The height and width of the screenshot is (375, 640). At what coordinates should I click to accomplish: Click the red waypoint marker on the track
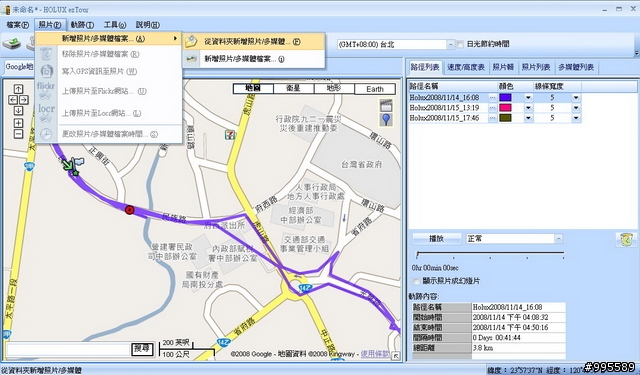[129, 210]
